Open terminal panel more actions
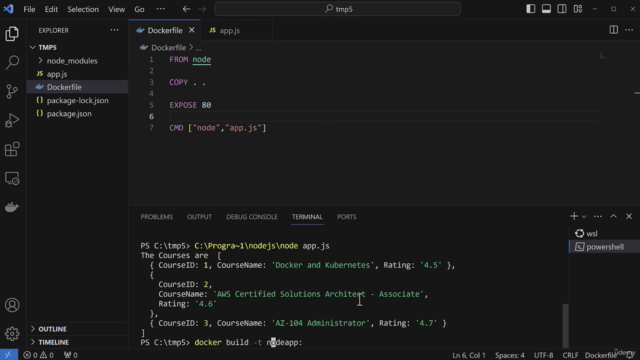 point(598,216)
